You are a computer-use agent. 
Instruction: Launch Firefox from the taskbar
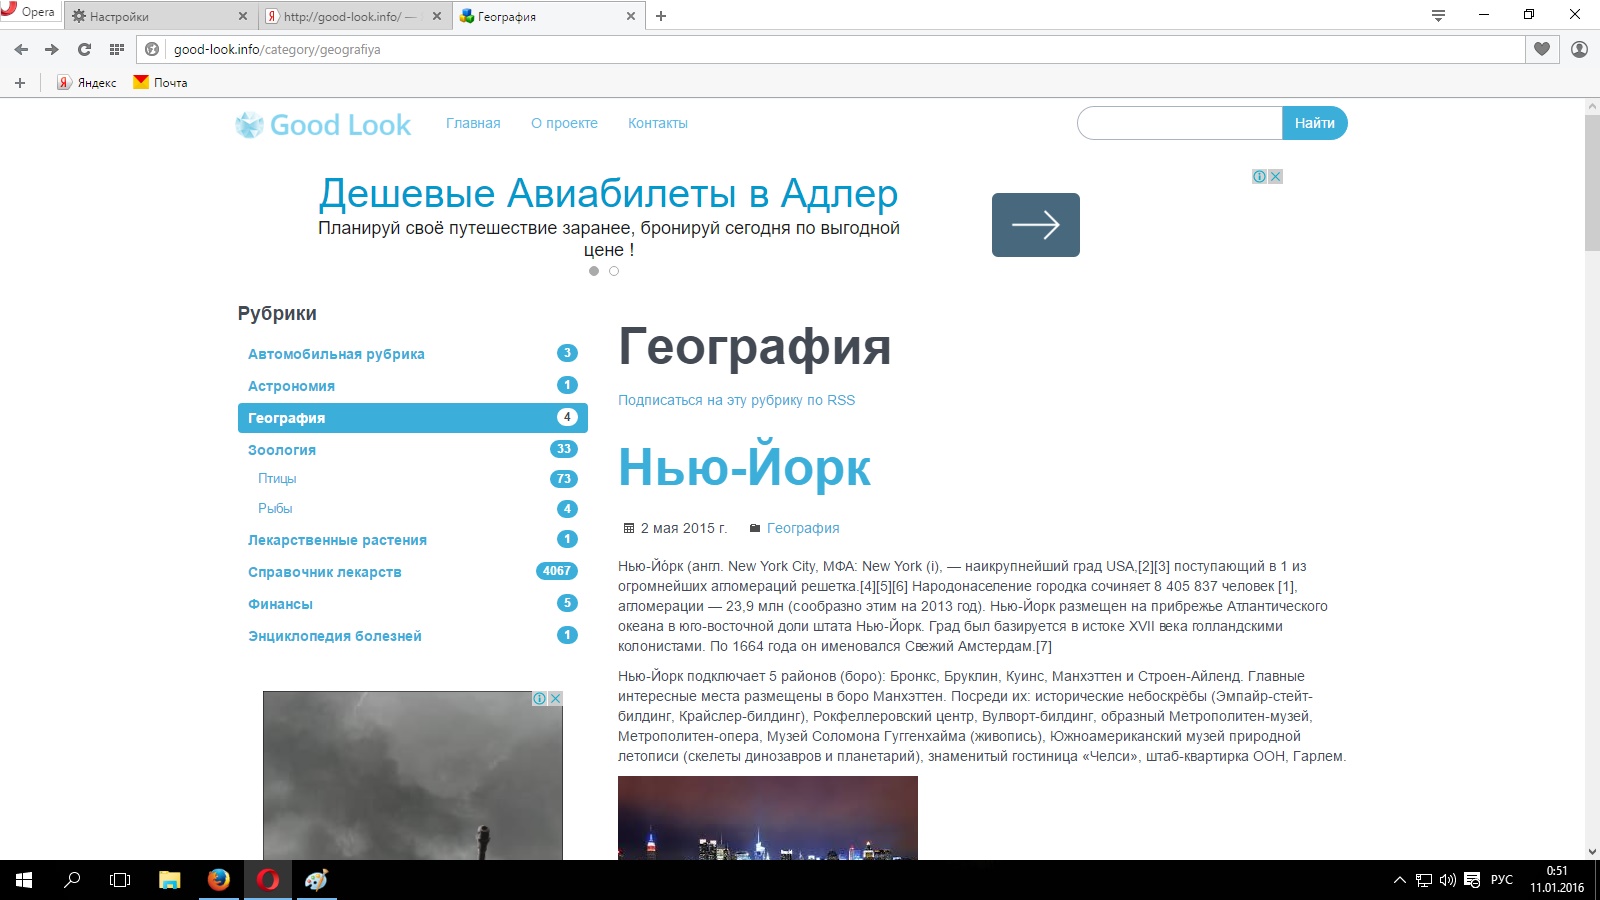219,880
